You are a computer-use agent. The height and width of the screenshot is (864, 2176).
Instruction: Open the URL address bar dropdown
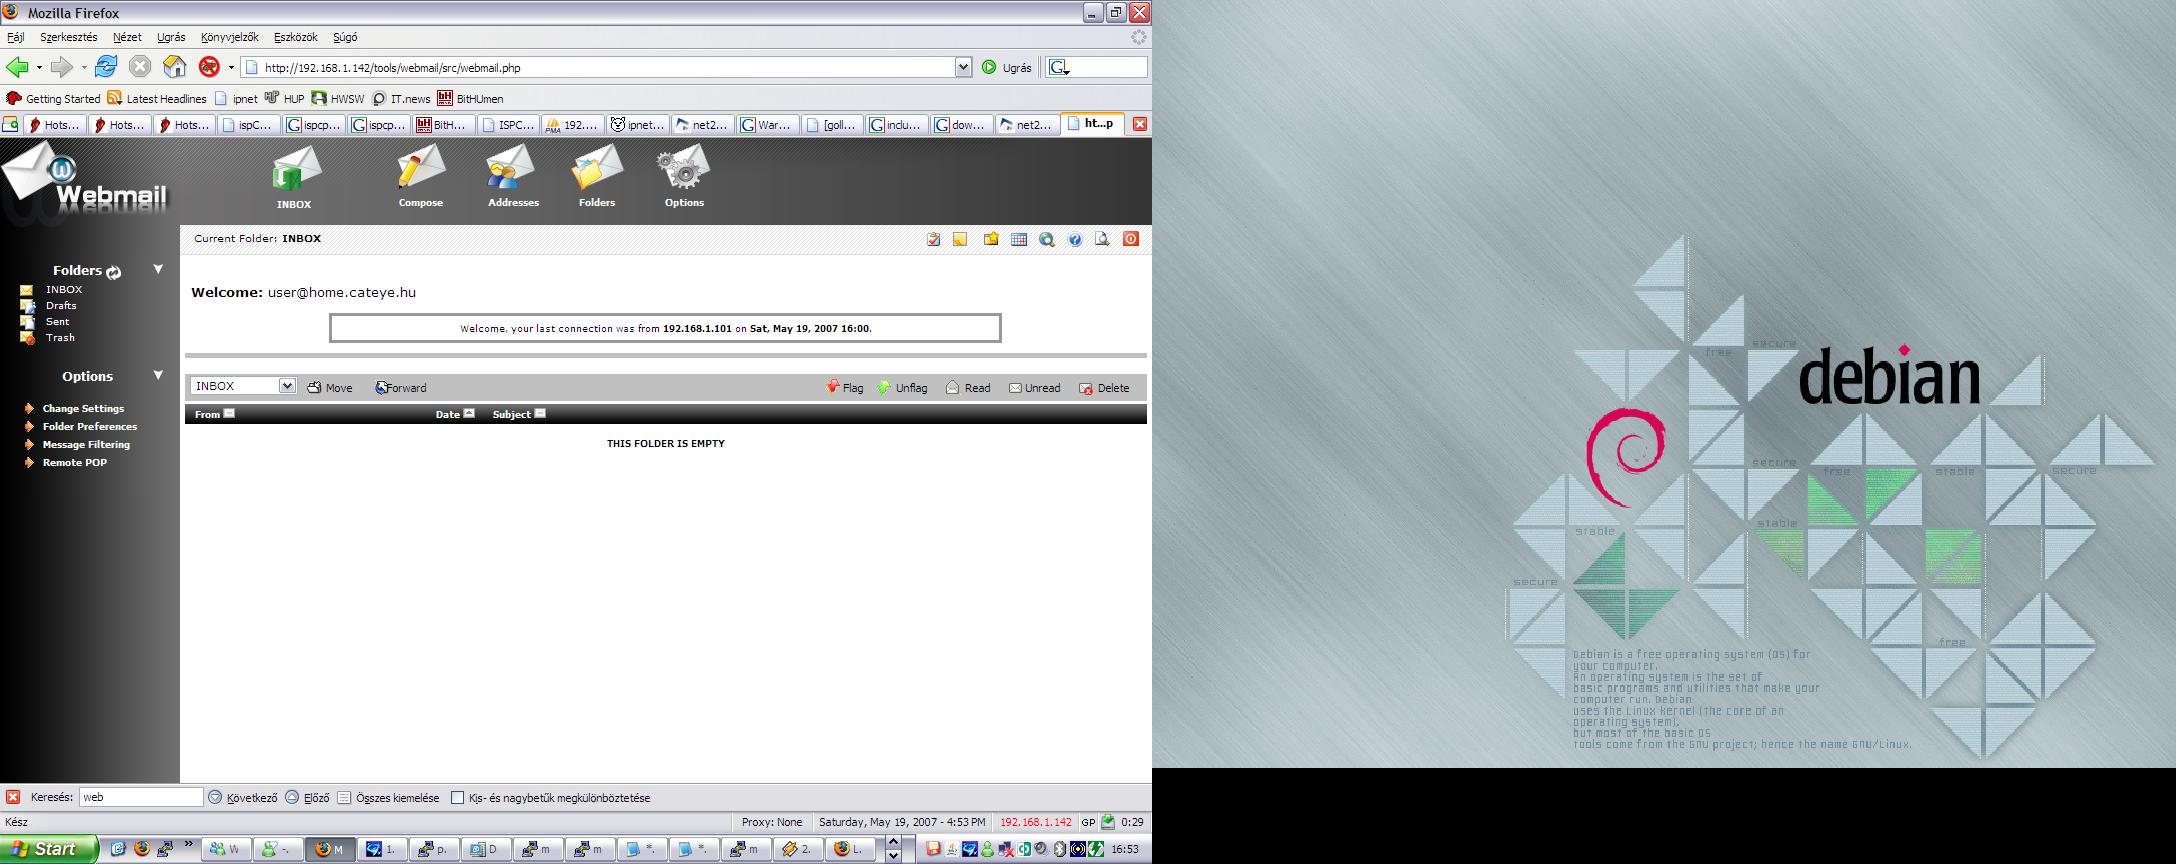(963, 67)
